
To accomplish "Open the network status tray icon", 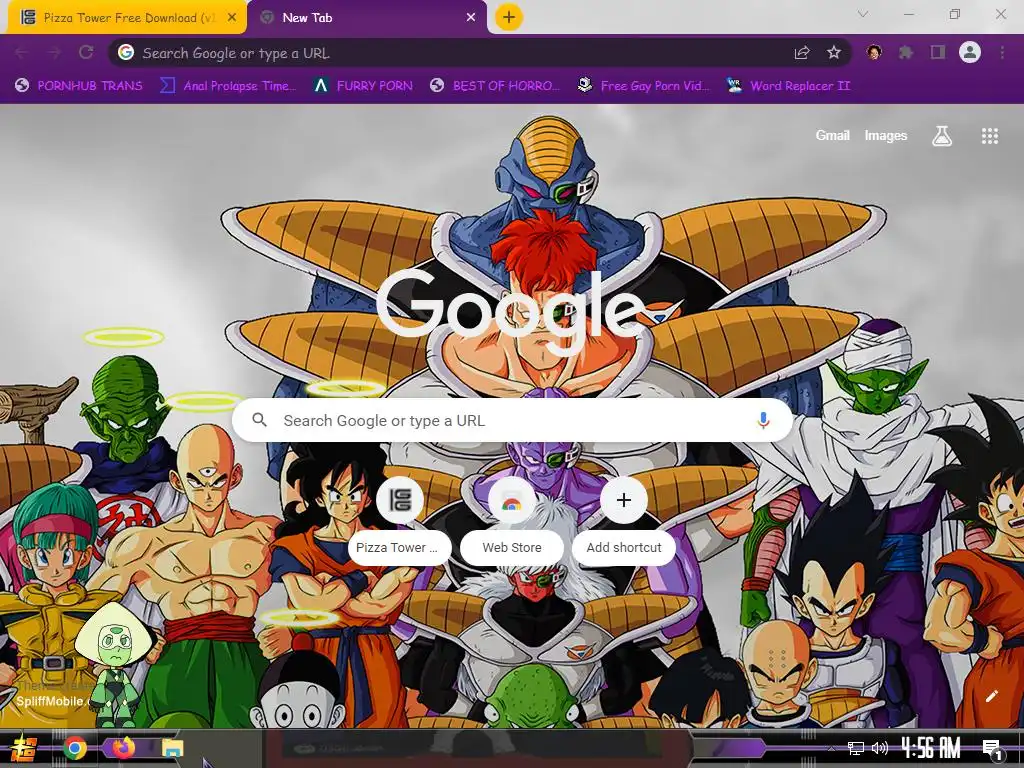I will [855, 748].
